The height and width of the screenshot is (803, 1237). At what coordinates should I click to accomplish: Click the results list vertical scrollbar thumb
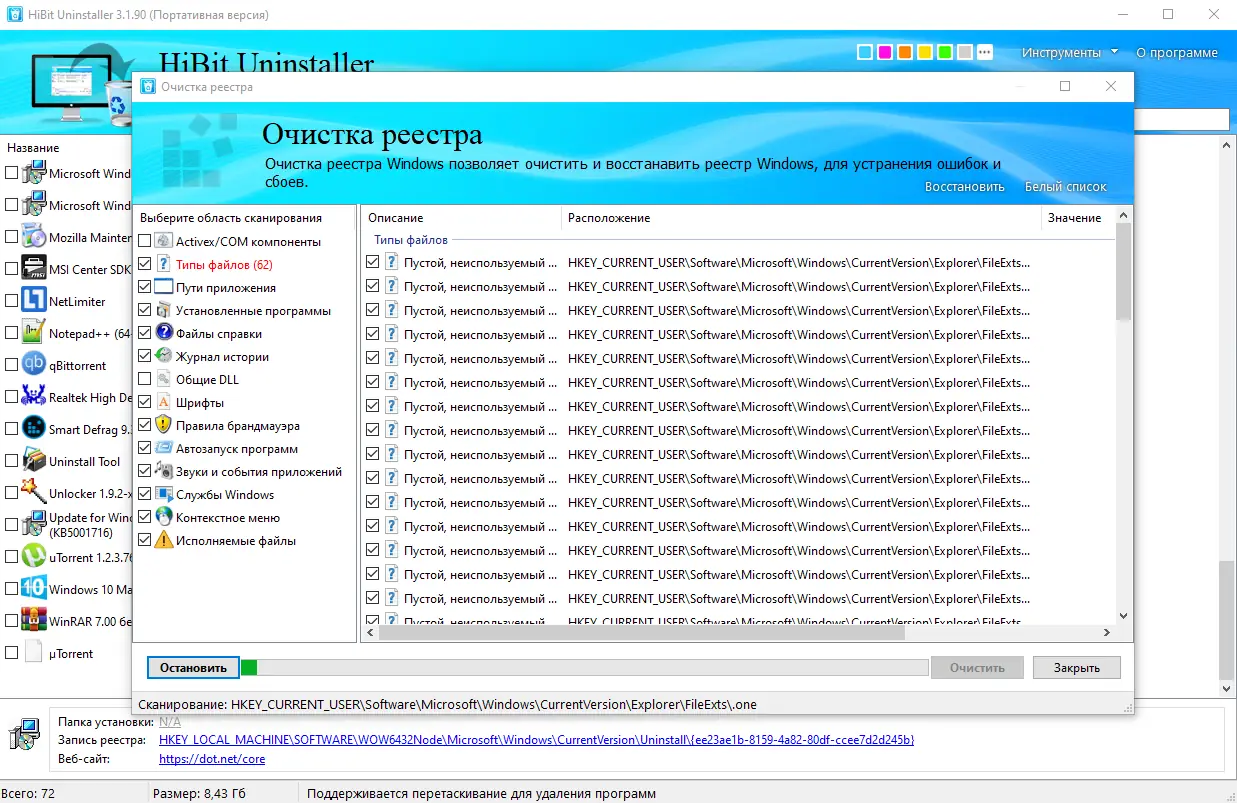point(1123,271)
